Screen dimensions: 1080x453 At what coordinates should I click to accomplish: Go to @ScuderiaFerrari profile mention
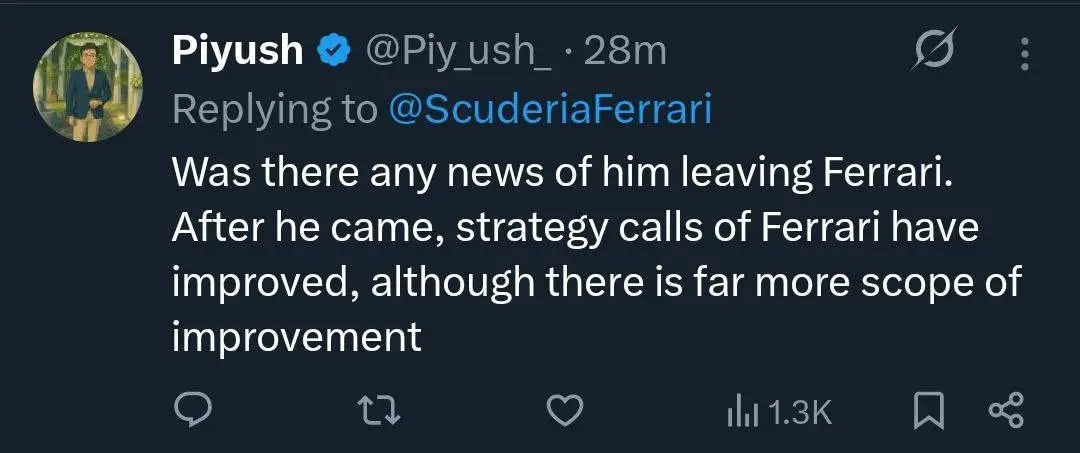tap(550, 110)
